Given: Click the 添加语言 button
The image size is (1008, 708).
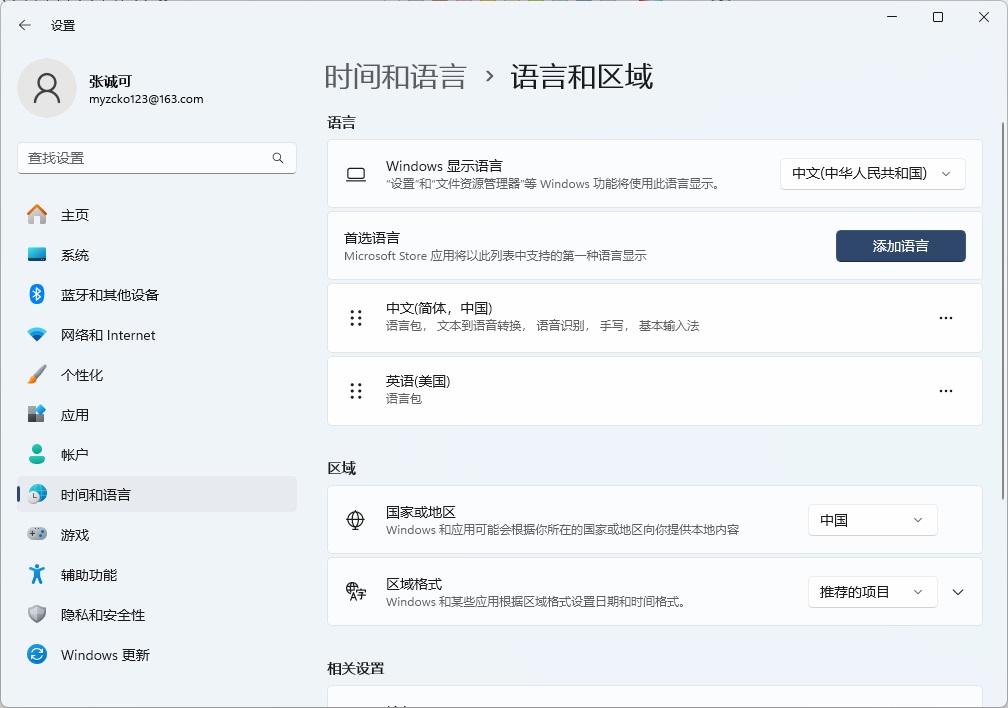Looking at the screenshot, I should click(901, 246).
